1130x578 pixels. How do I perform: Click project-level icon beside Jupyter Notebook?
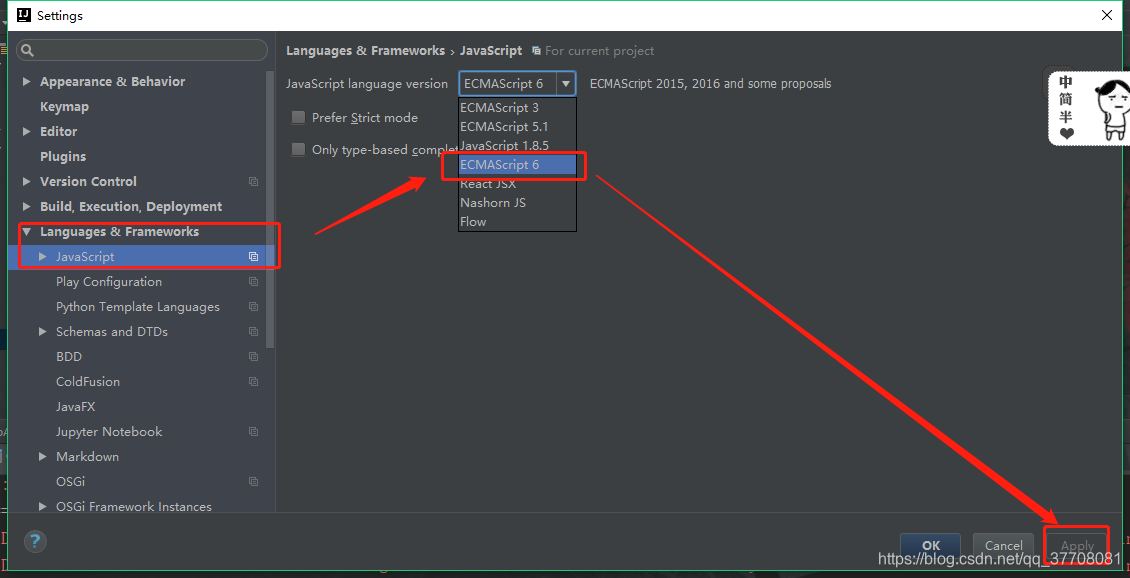pos(253,432)
